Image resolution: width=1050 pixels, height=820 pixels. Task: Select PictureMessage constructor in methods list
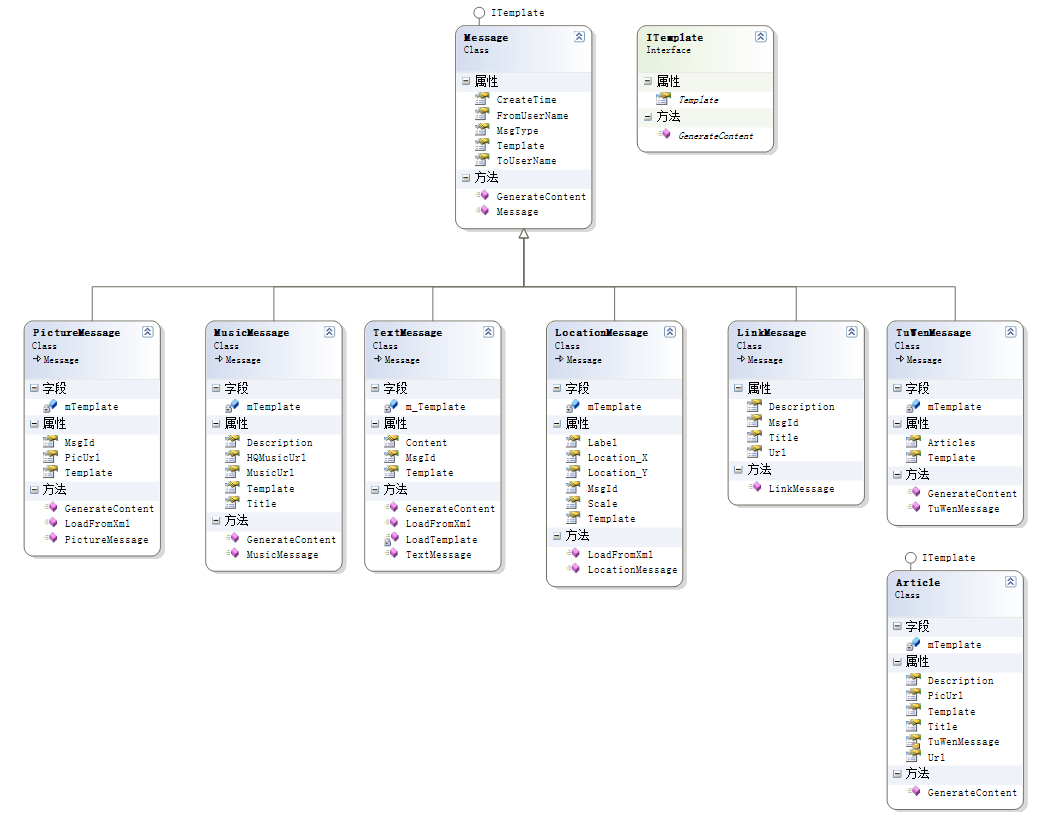click(x=106, y=540)
